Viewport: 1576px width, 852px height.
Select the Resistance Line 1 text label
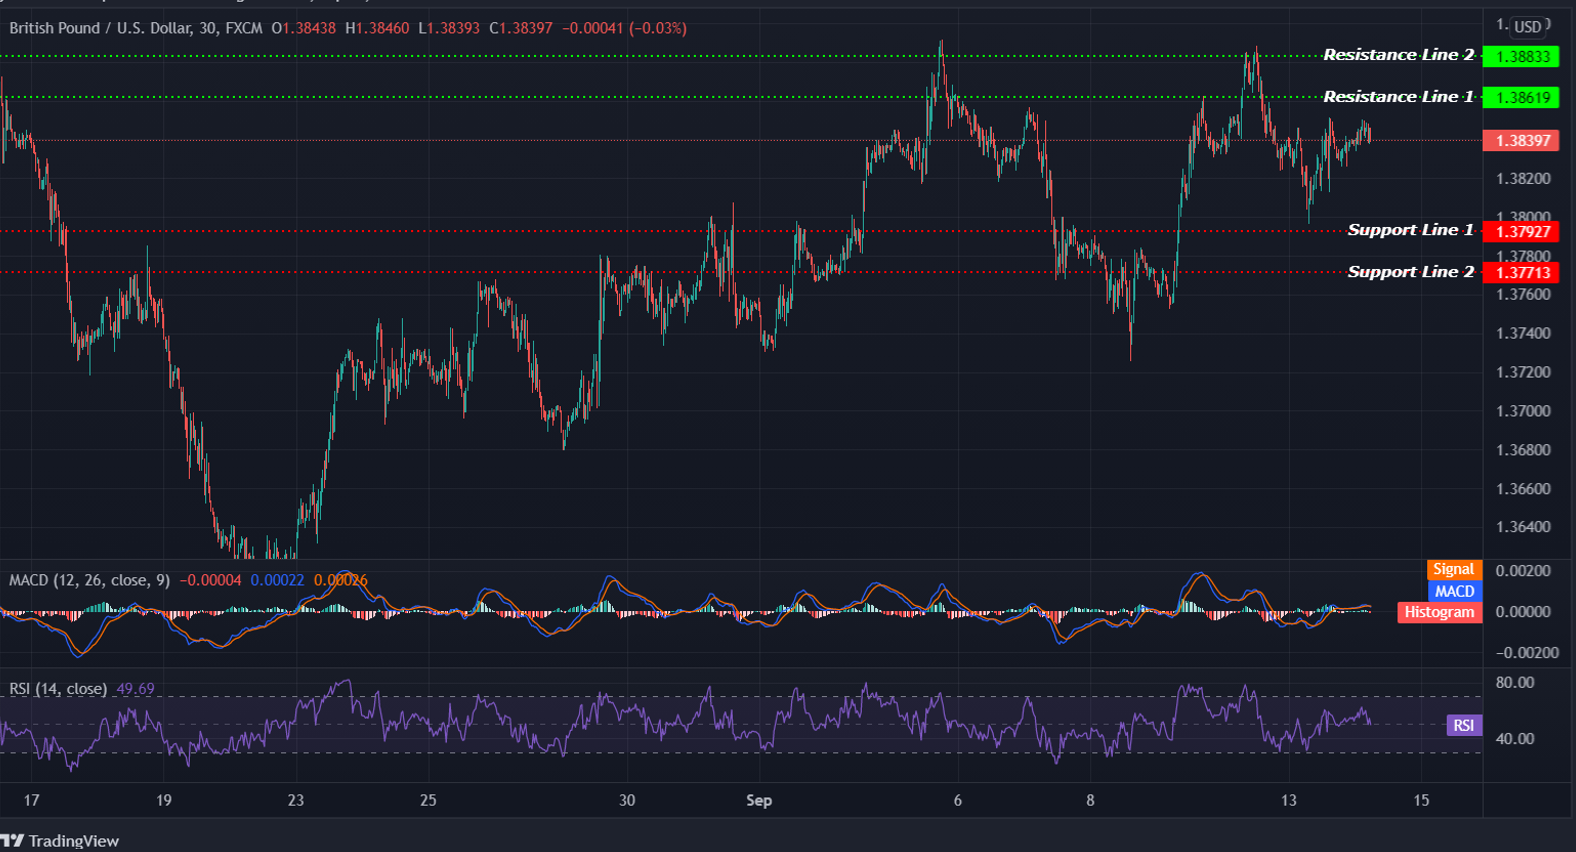pos(1398,97)
